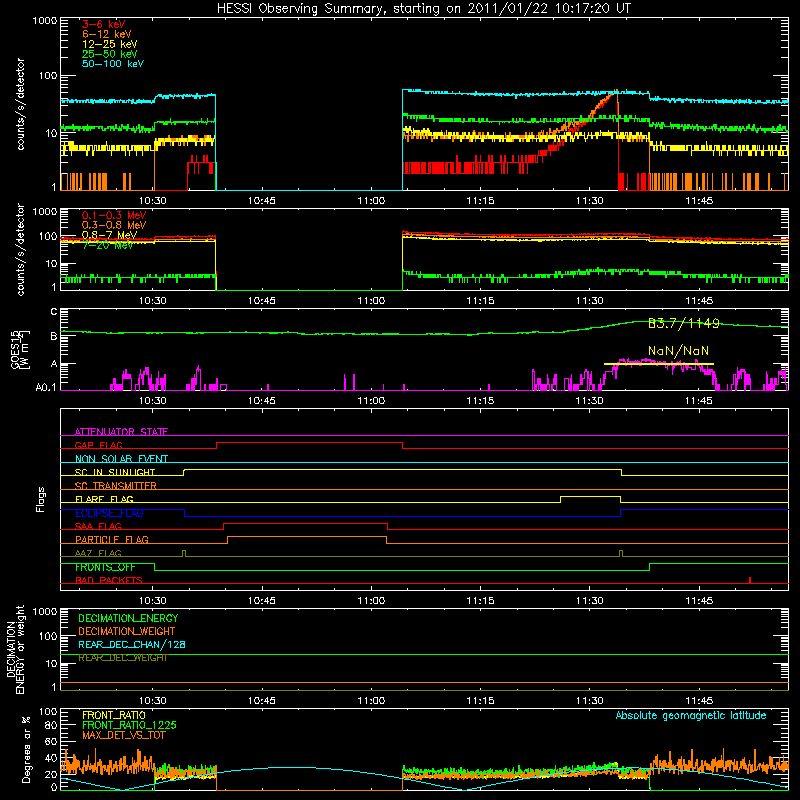Select the FLARE_FLAG label
The width and height of the screenshot is (800, 800).
coord(104,499)
